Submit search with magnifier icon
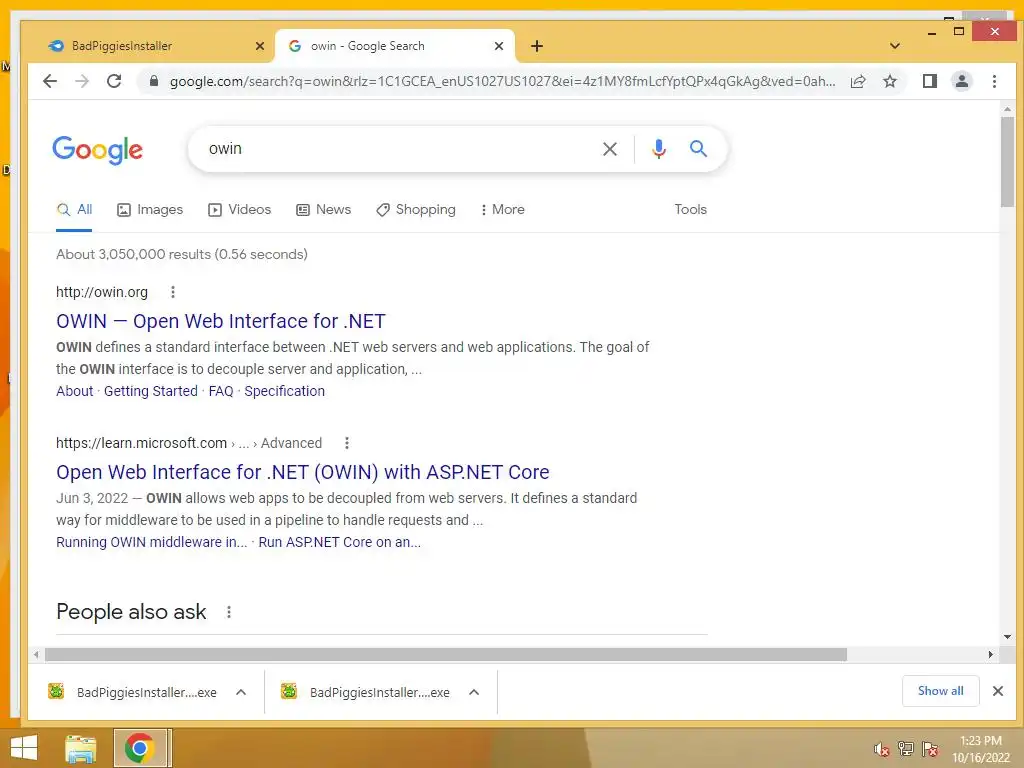 [x=698, y=149]
